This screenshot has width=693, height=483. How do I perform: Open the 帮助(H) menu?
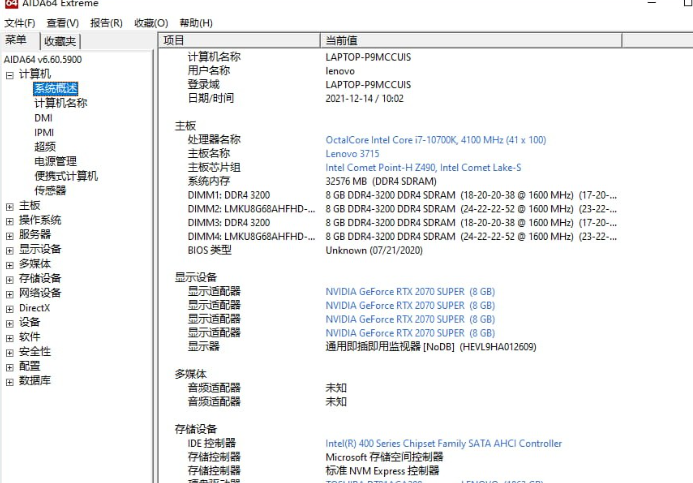(x=196, y=23)
